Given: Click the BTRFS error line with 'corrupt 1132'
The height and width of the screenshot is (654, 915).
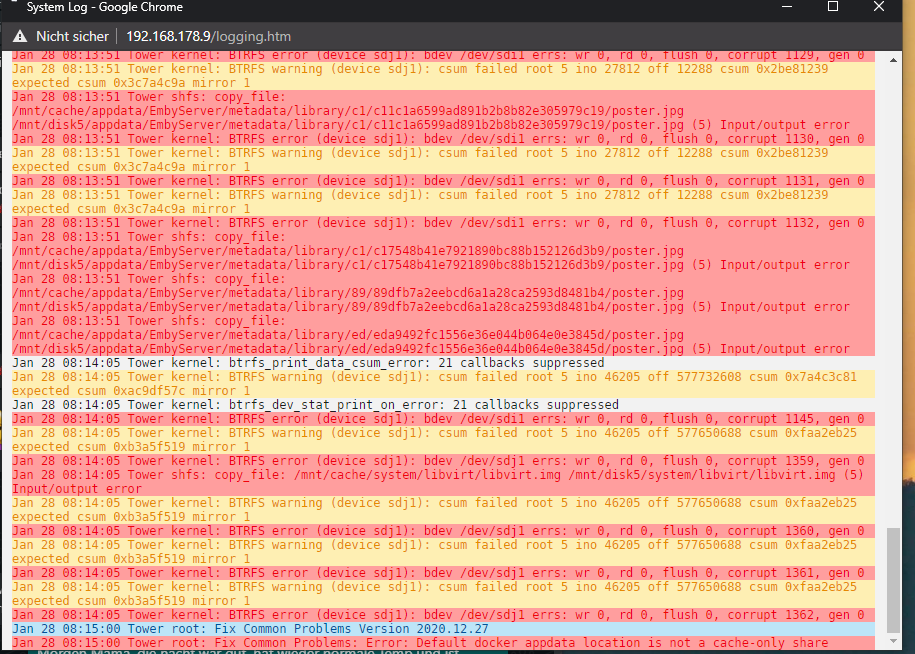Looking at the screenshot, I should coord(443,223).
